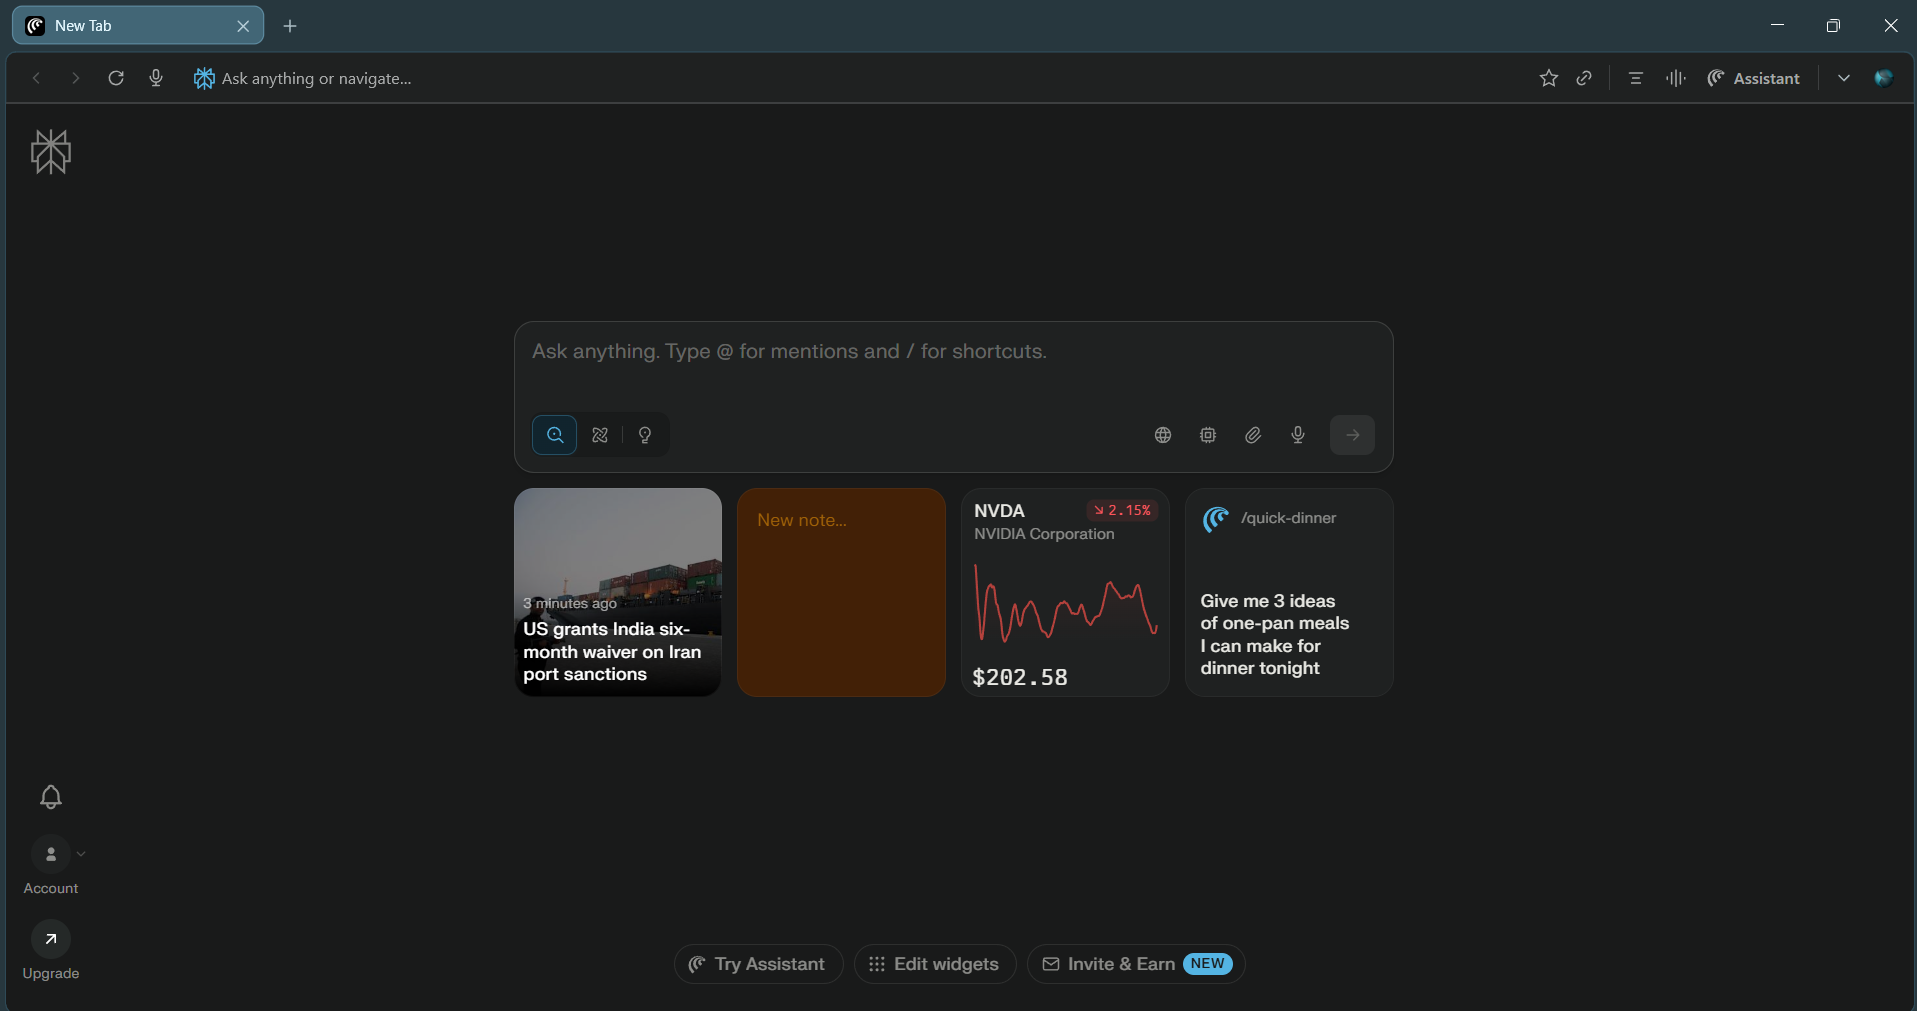The image size is (1917, 1011).
Task: Open the model selector chip icon
Action: [1208, 435]
